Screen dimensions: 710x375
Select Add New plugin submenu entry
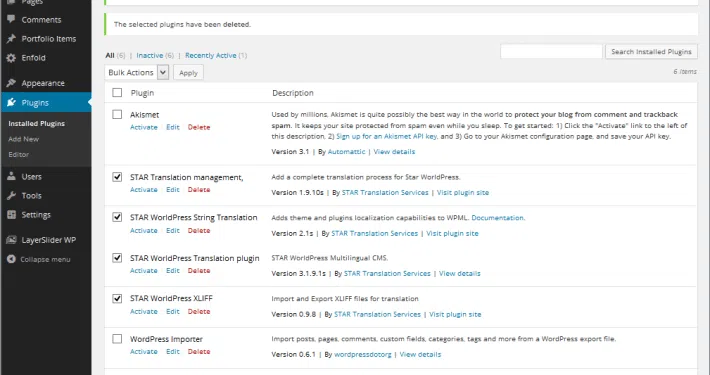click(x=24, y=139)
